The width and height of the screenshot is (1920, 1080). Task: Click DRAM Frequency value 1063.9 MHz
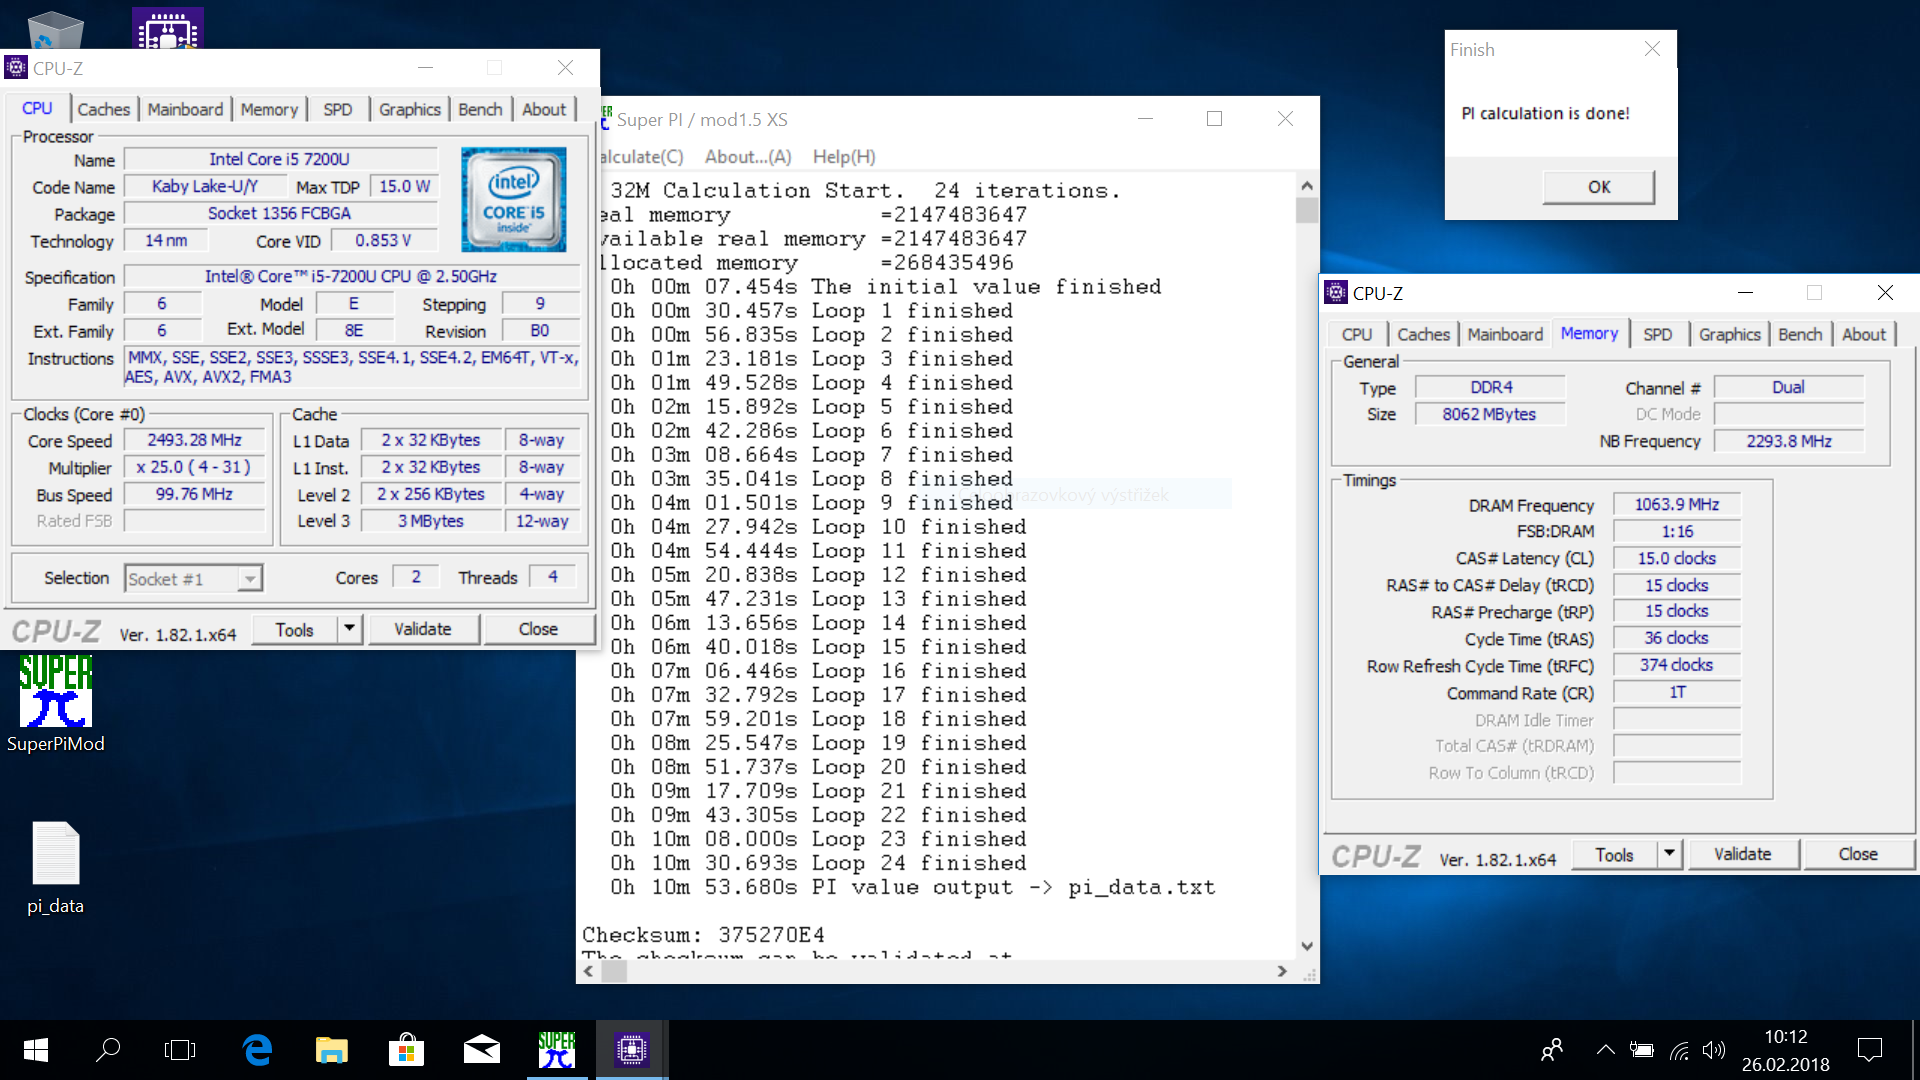pos(1677,505)
